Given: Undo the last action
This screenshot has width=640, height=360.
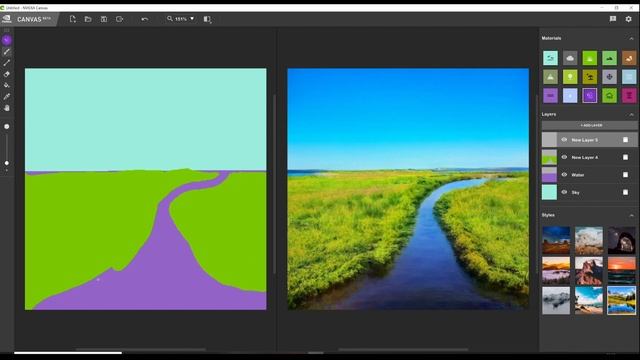Looking at the screenshot, I should tap(144, 19).
